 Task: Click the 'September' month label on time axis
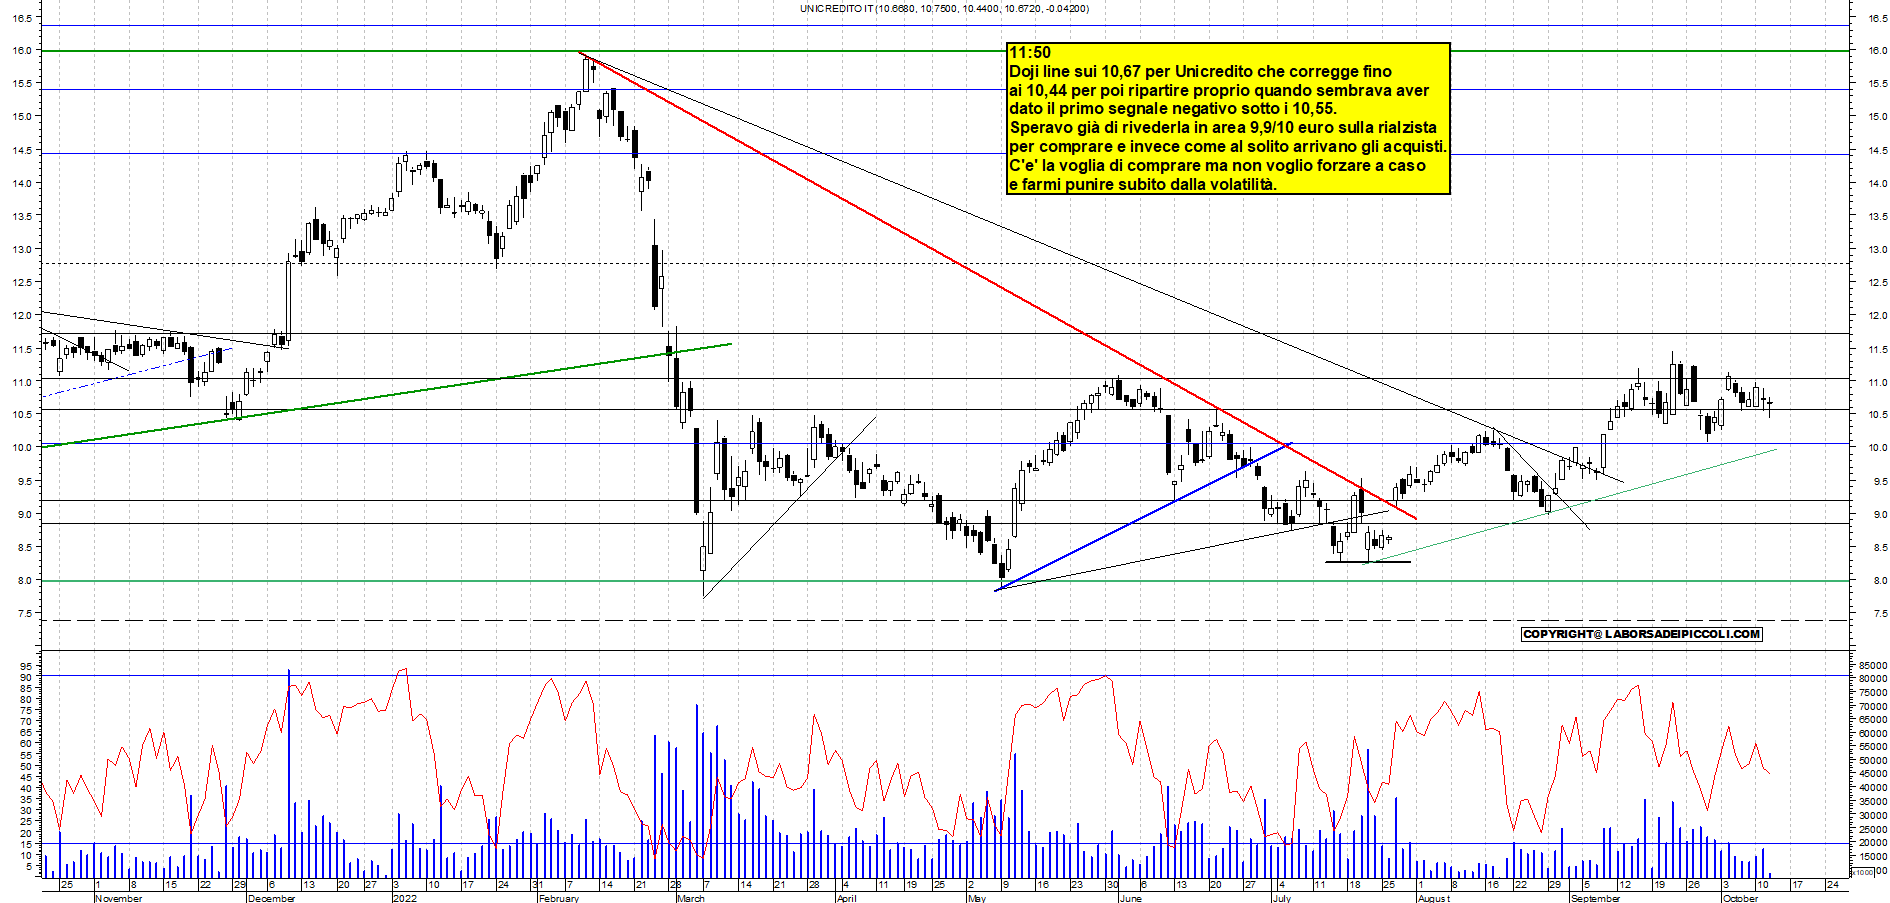coord(1595,898)
